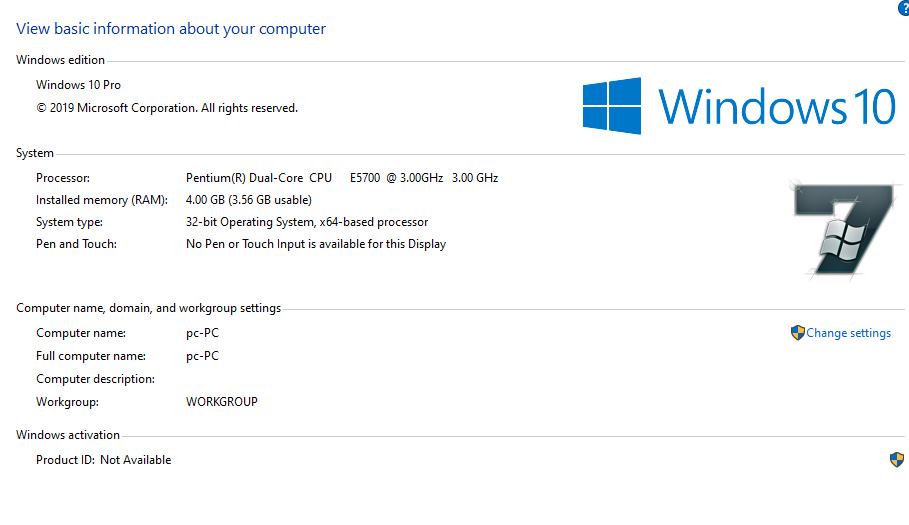This screenshot has height=525, width=909.
Task: Click the Pentium Dual-Core processor value
Action: [341, 178]
